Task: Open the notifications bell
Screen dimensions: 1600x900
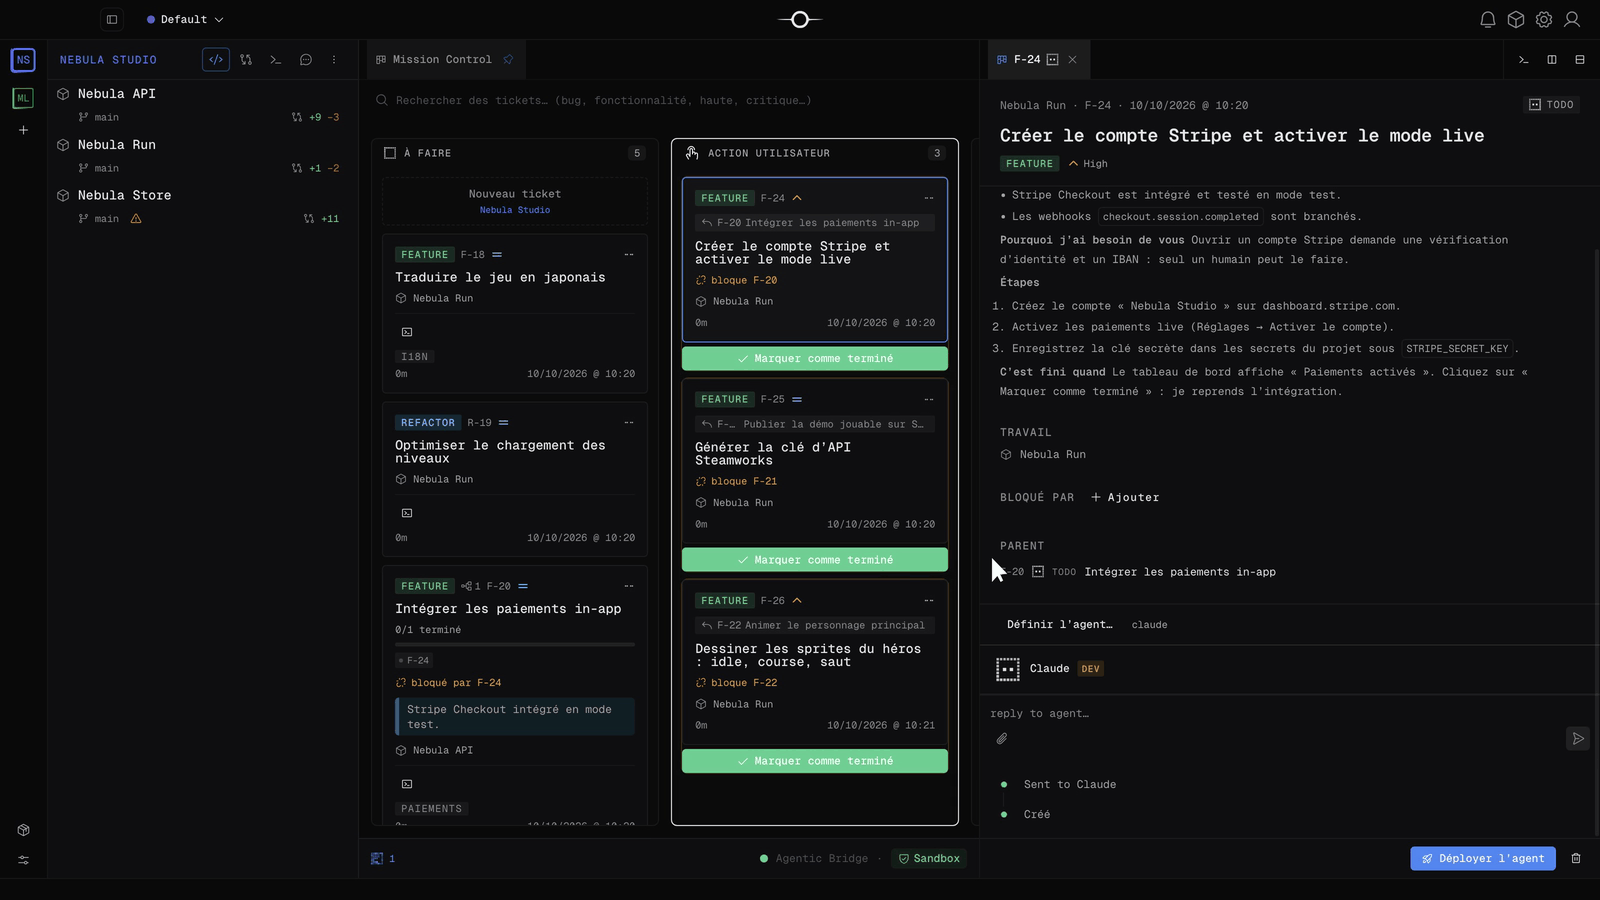Action: pyautogui.click(x=1488, y=19)
